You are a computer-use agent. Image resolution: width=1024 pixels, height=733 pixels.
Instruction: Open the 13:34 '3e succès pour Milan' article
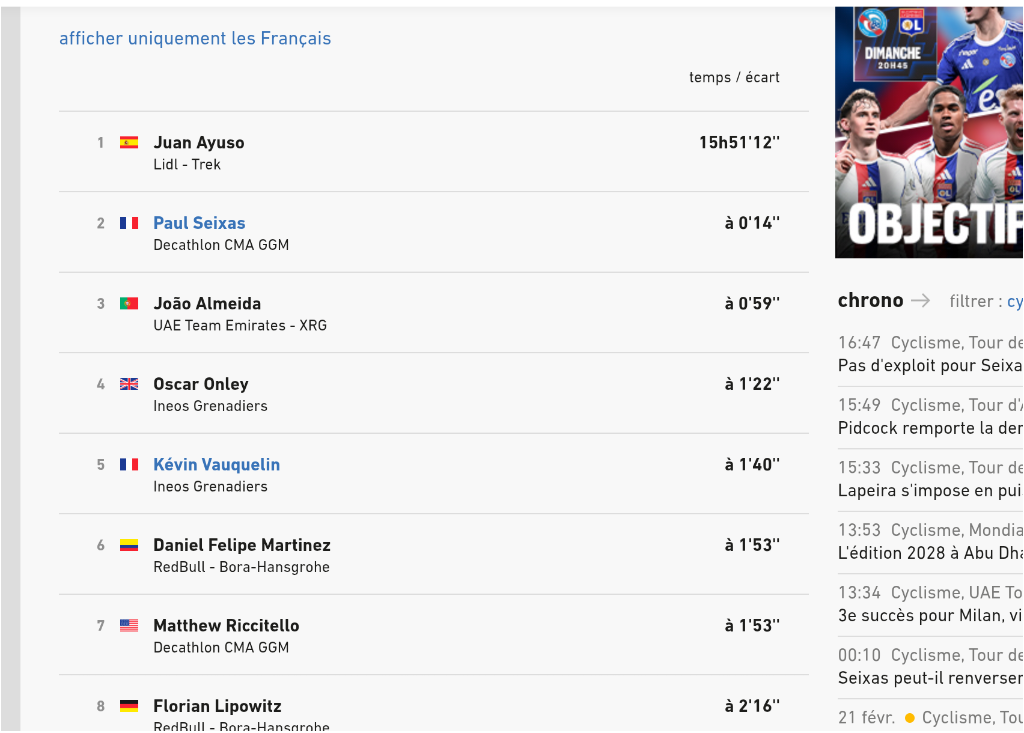tap(930, 615)
